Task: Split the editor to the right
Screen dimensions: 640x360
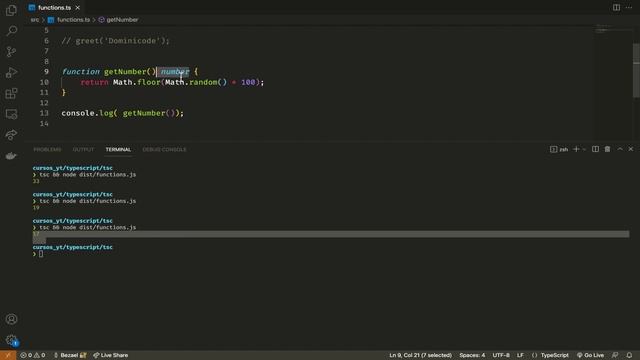Action: coord(616,7)
